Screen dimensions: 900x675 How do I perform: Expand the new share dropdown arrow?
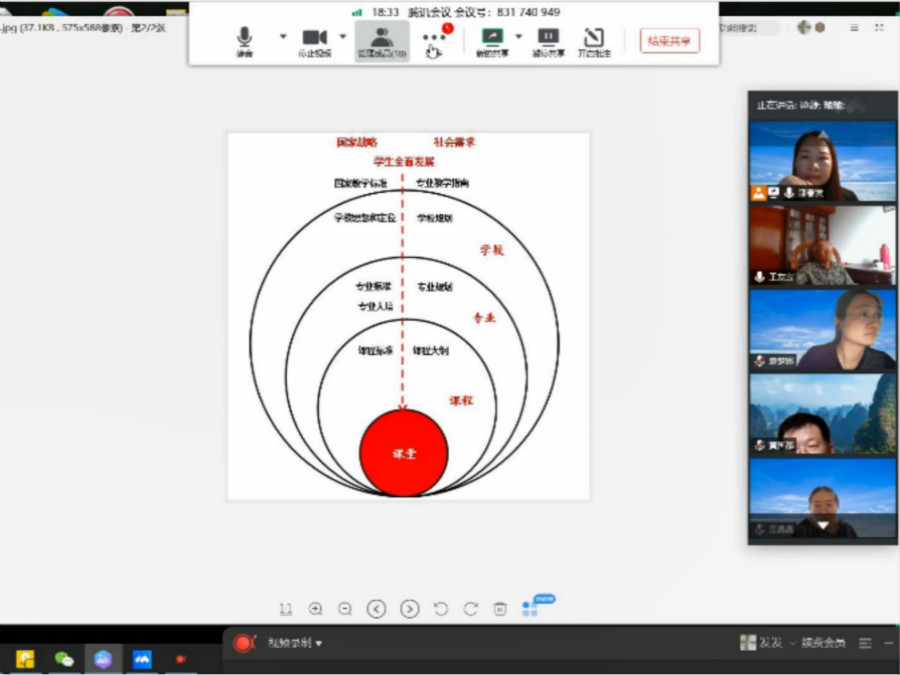tap(518, 37)
